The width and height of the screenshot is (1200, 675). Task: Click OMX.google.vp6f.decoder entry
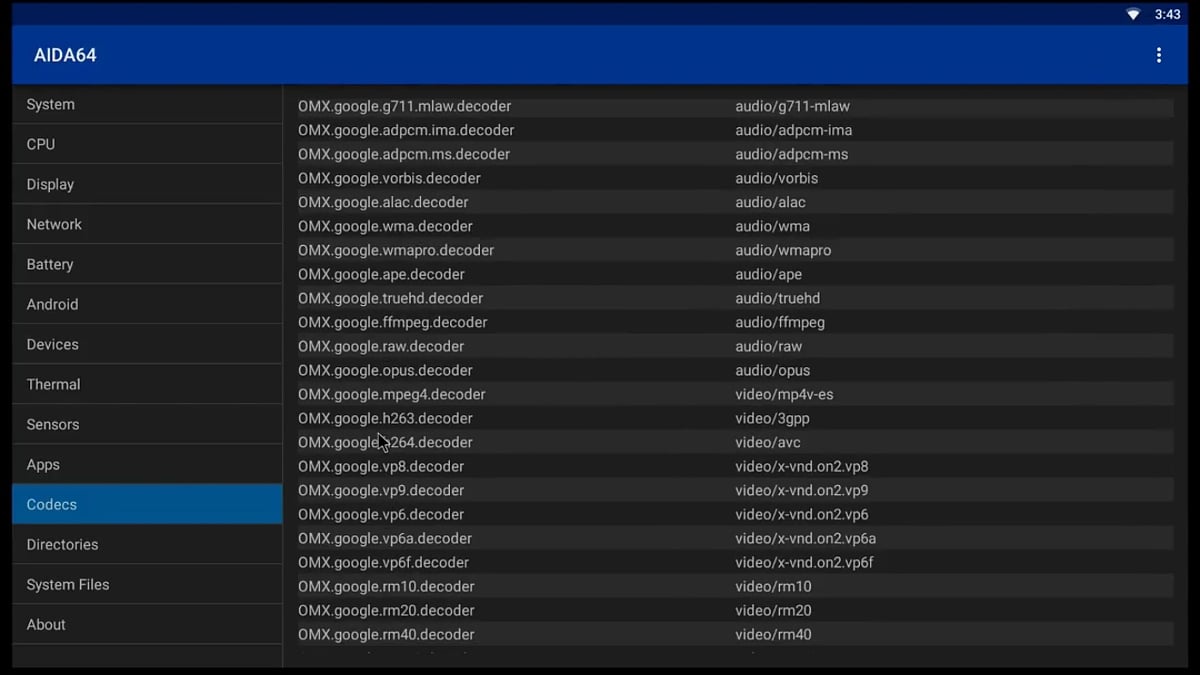(x=735, y=562)
